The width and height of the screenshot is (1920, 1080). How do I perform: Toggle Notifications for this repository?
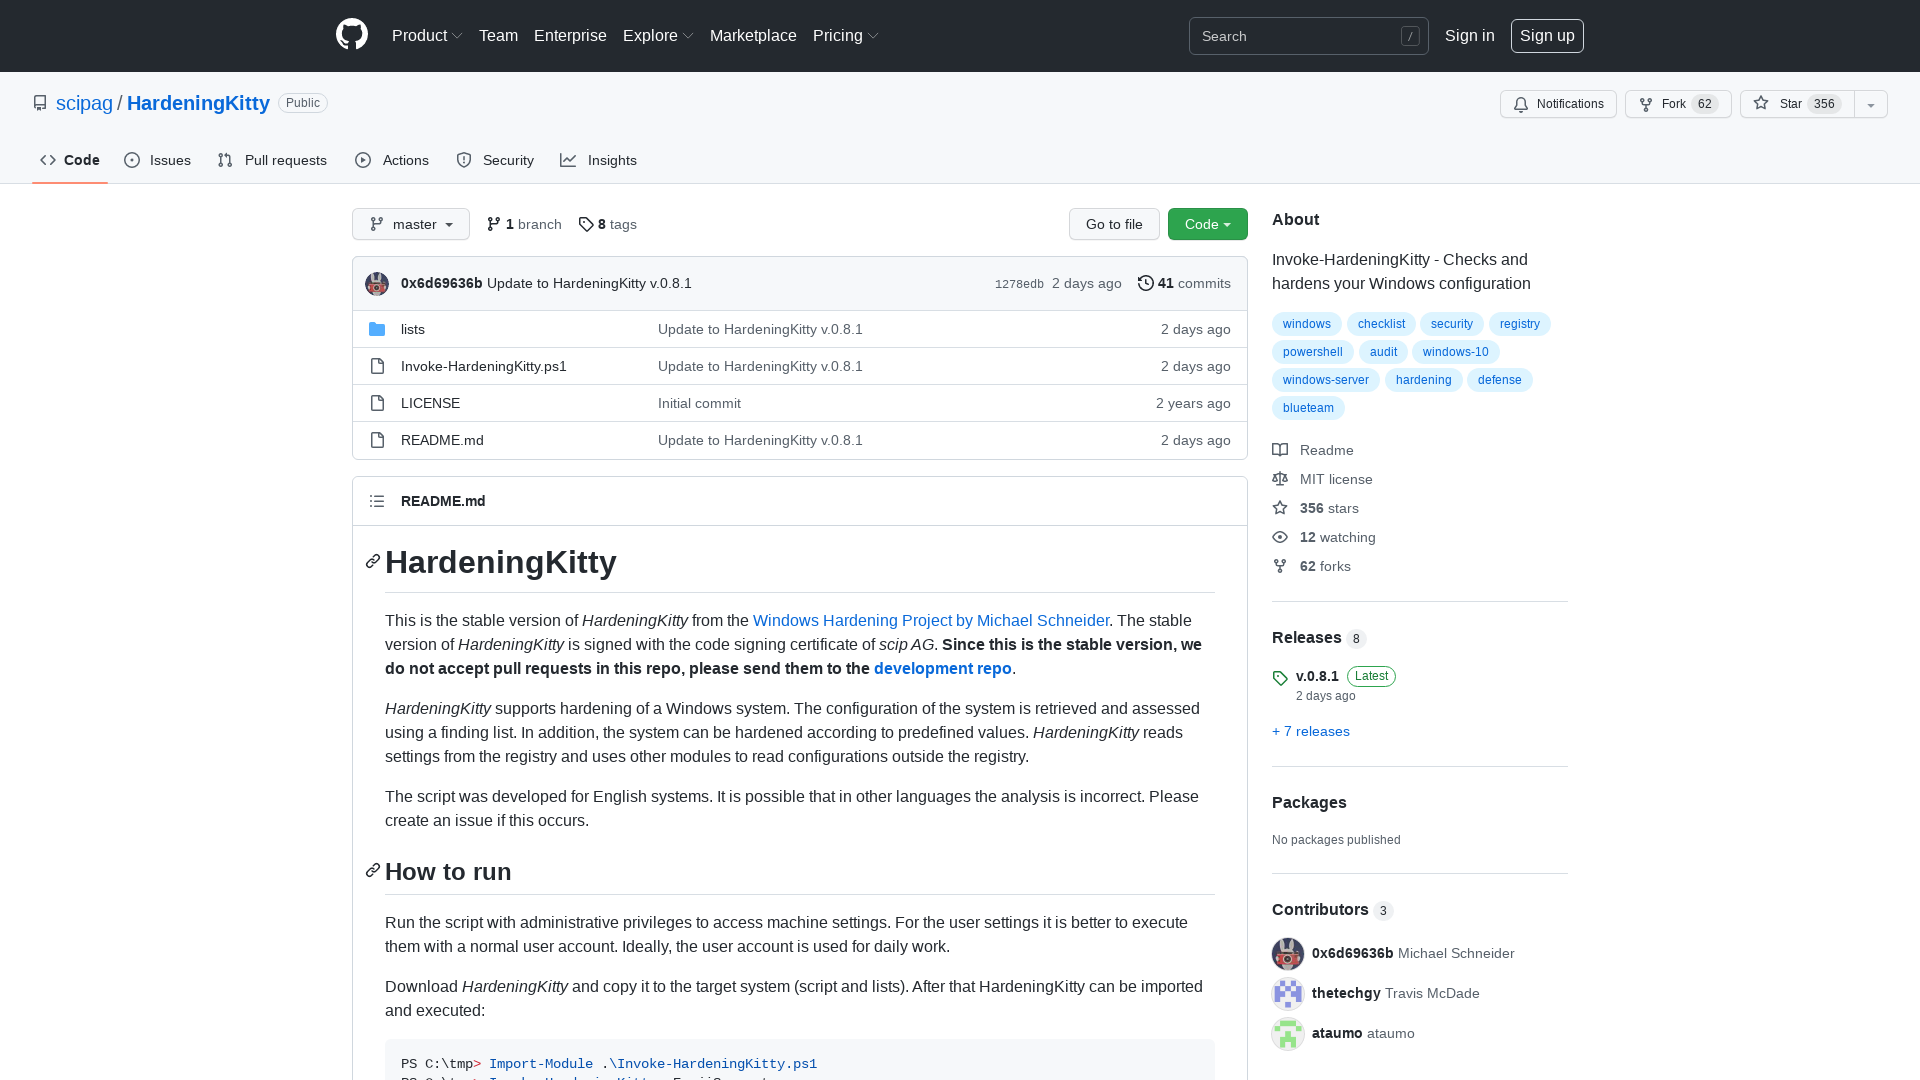pos(1557,104)
